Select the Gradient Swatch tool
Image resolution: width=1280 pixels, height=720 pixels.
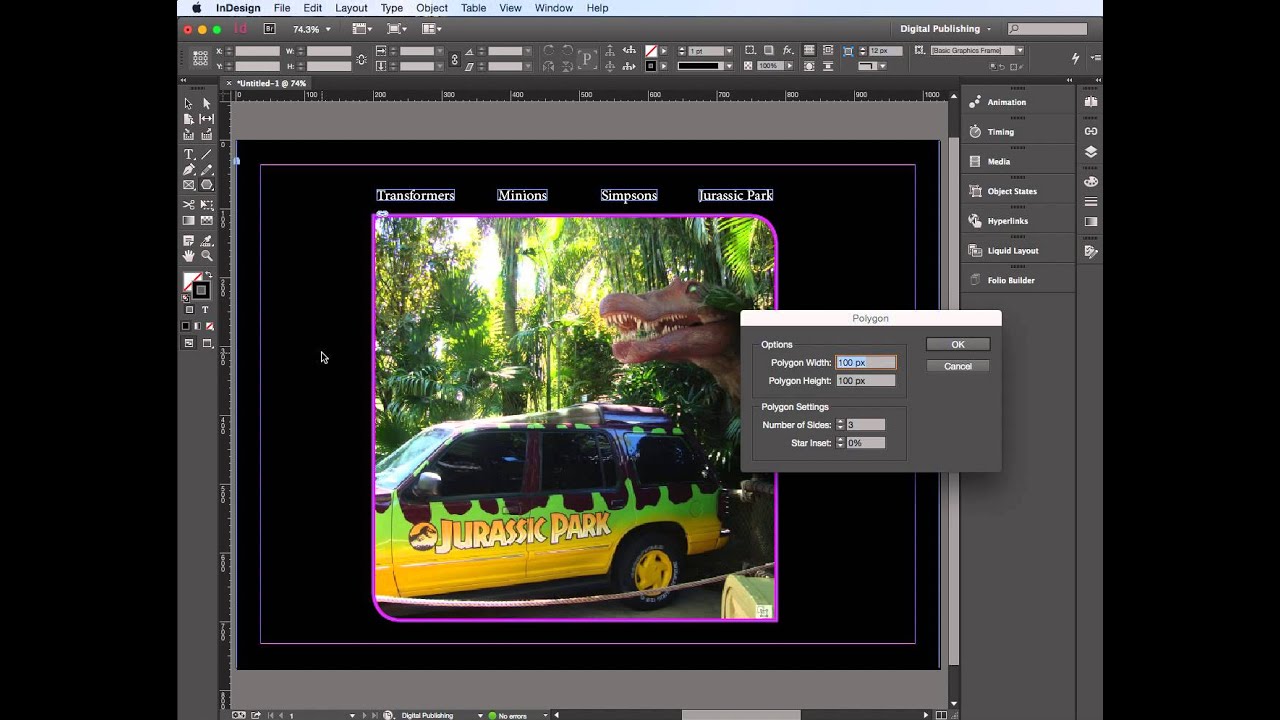click(x=188, y=220)
